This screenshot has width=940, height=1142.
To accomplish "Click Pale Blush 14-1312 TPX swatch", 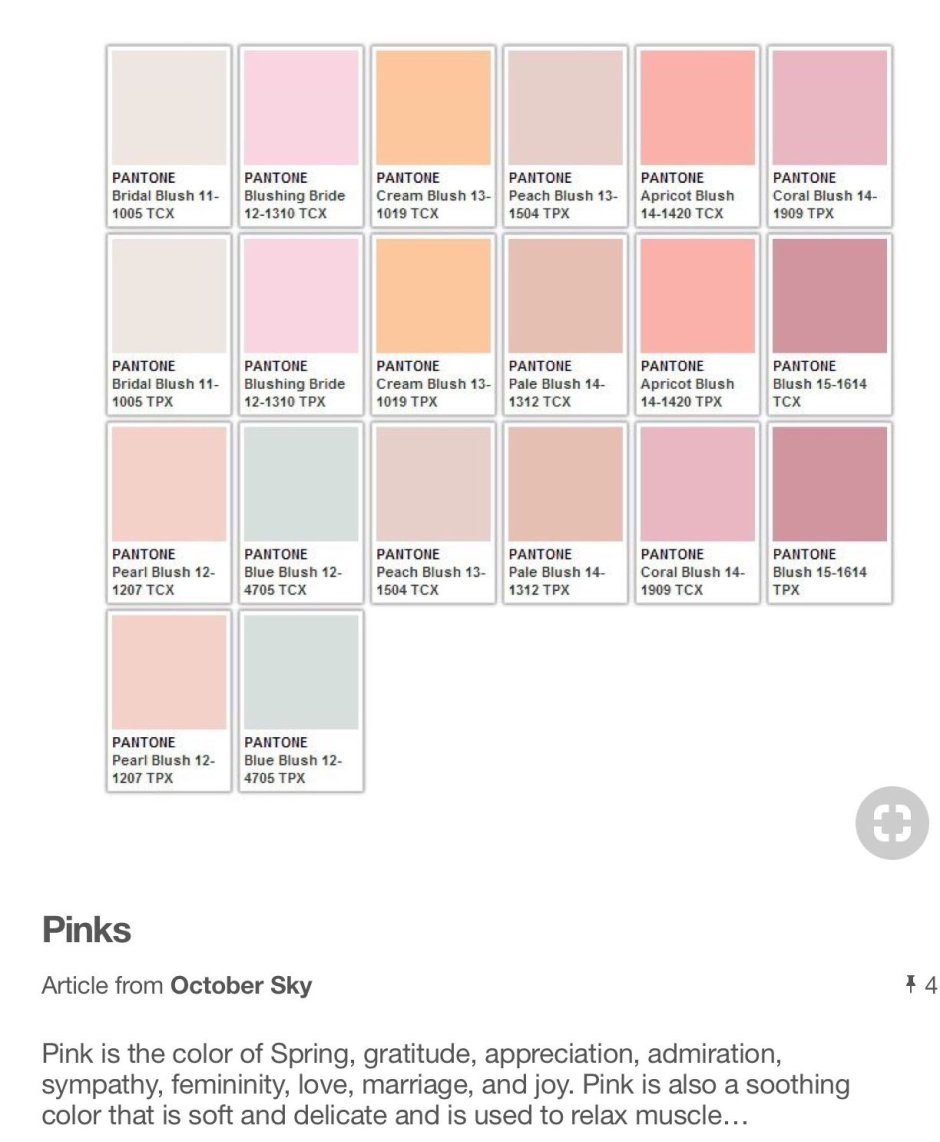I will tap(565, 513).
